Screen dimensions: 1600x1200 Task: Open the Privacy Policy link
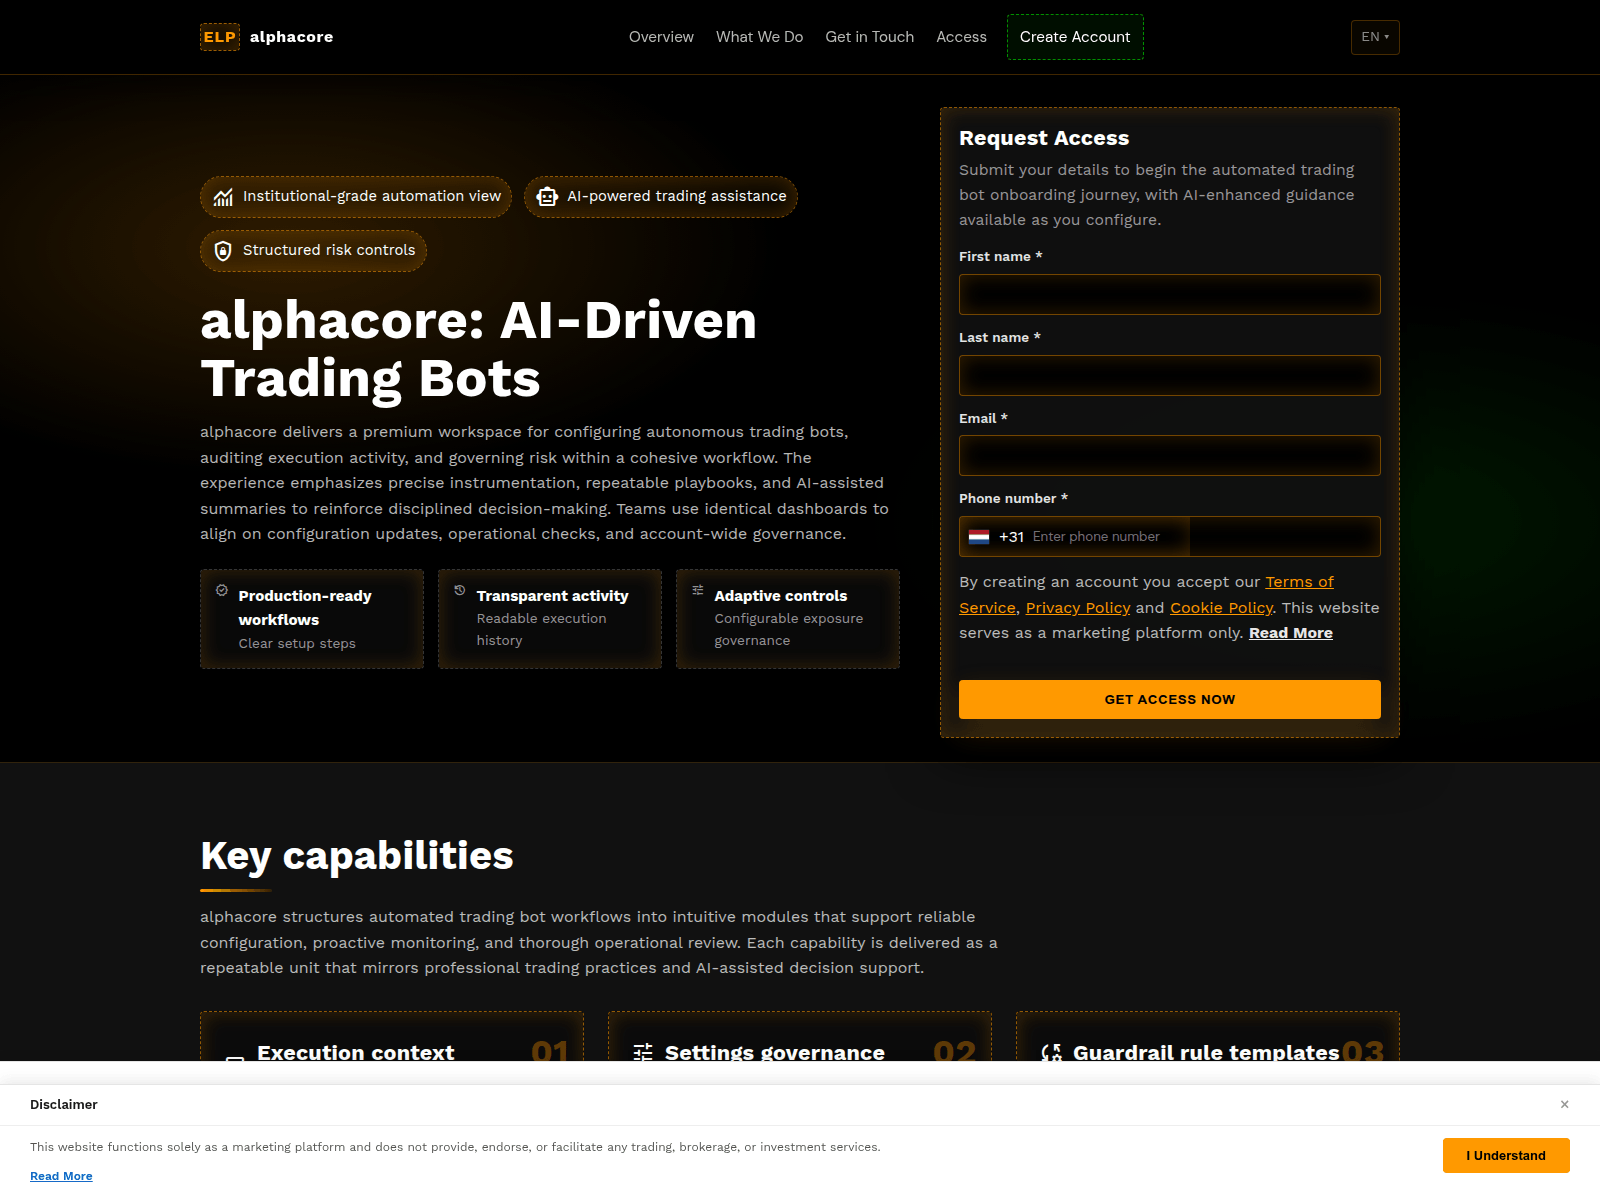1078,608
